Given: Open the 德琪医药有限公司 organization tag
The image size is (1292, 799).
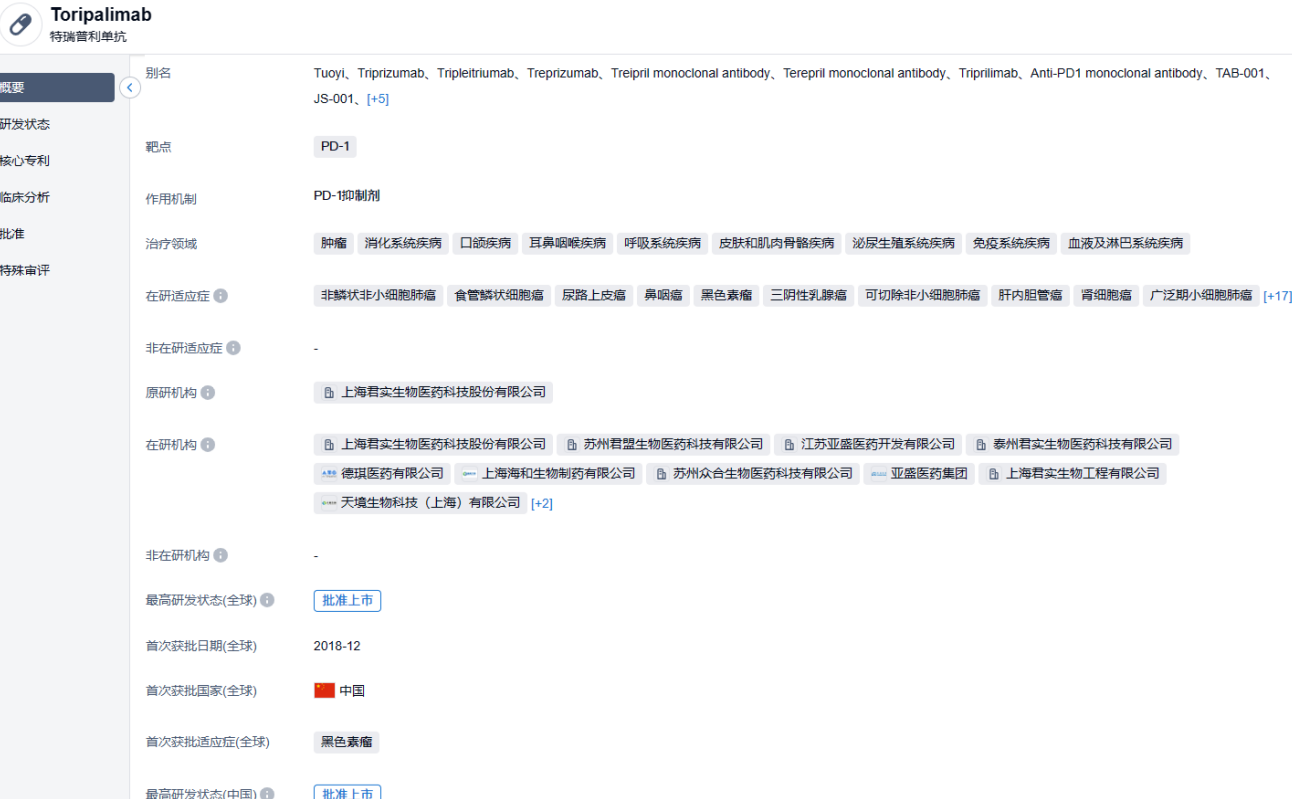Looking at the screenshot, I should [382, 474].
